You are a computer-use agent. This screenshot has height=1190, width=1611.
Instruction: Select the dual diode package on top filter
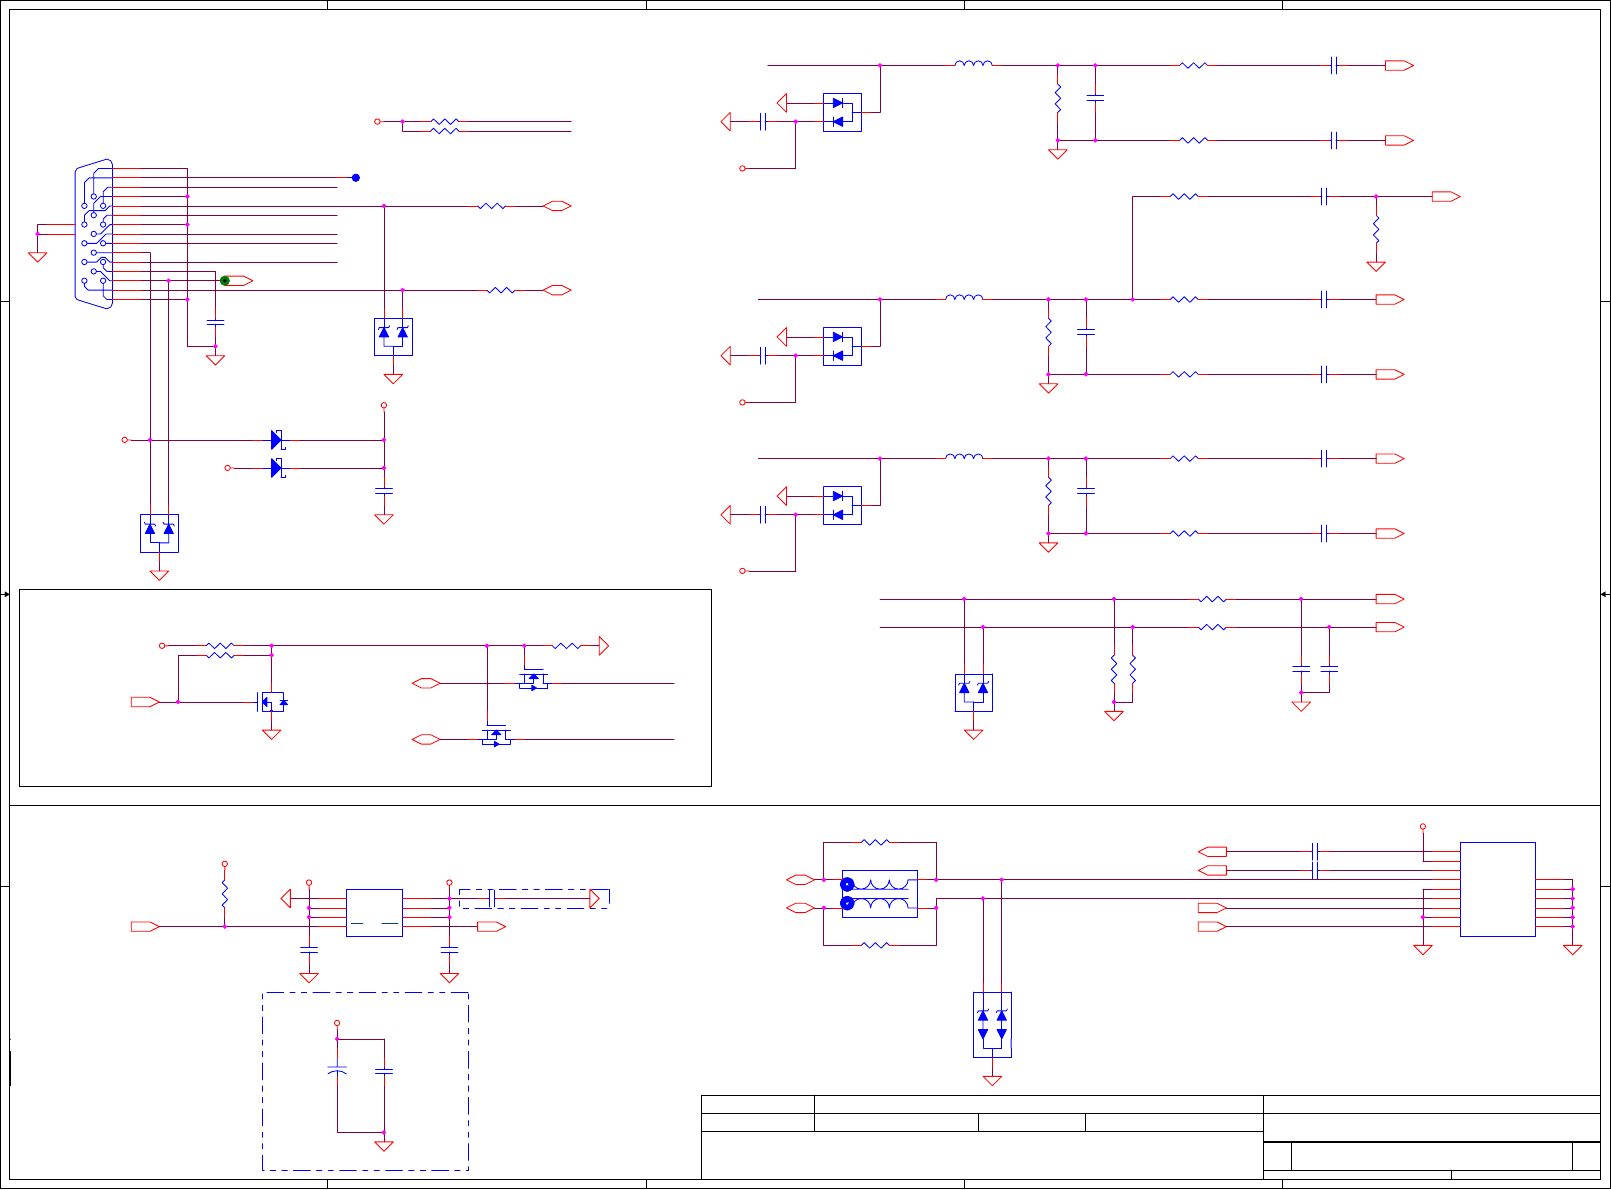coord(842,112)
